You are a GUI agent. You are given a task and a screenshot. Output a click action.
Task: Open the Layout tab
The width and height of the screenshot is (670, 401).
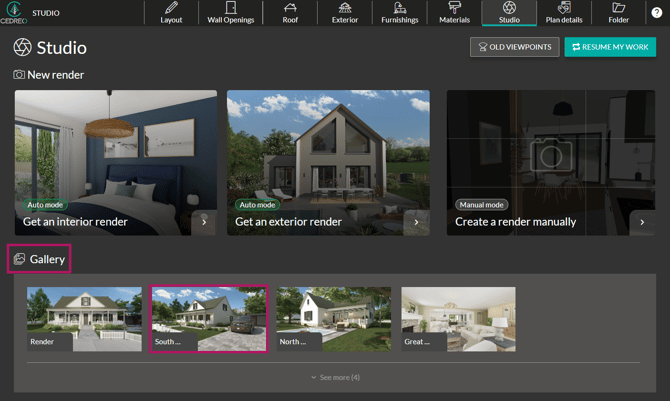[x=171, y=13]
